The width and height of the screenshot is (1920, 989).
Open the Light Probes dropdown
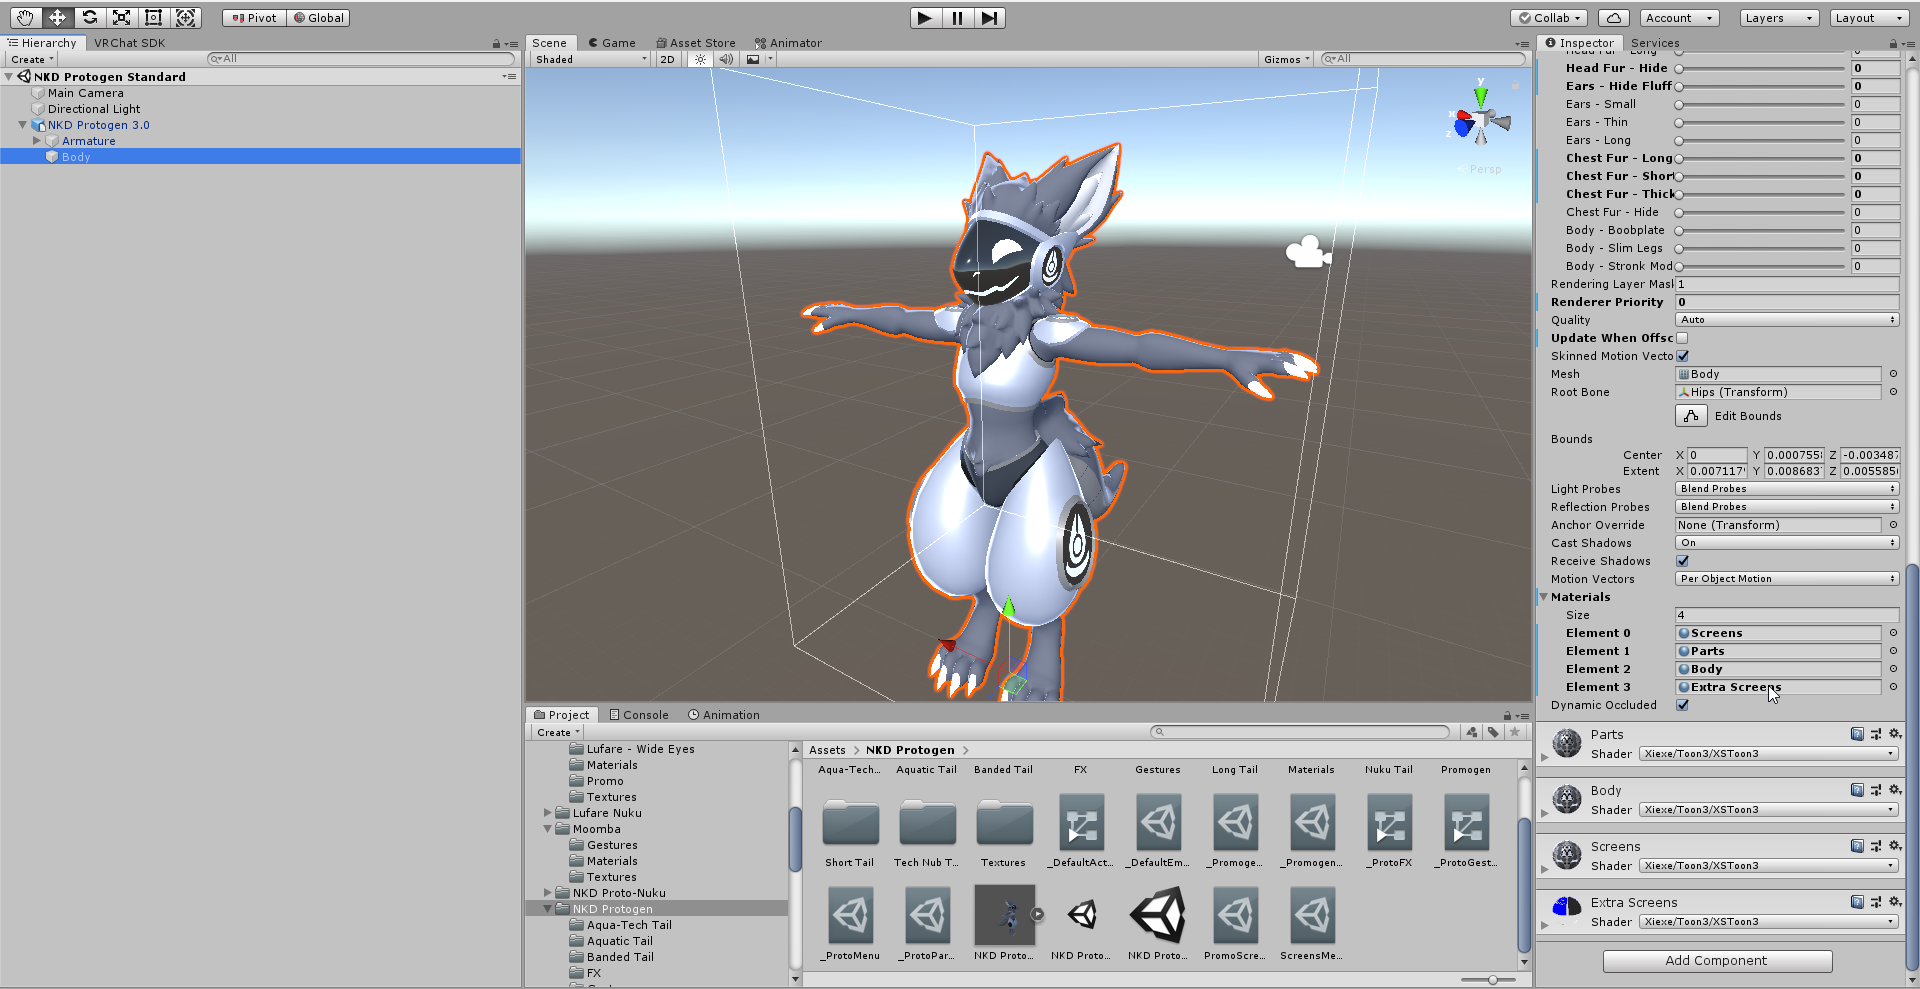tap(1787, 489)
